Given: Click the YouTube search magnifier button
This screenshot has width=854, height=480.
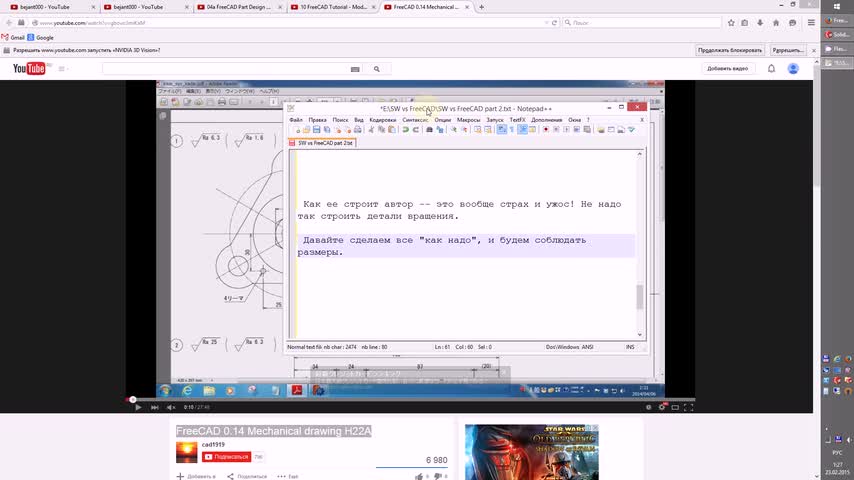Looking at the screenshot, I should (377, 69).
